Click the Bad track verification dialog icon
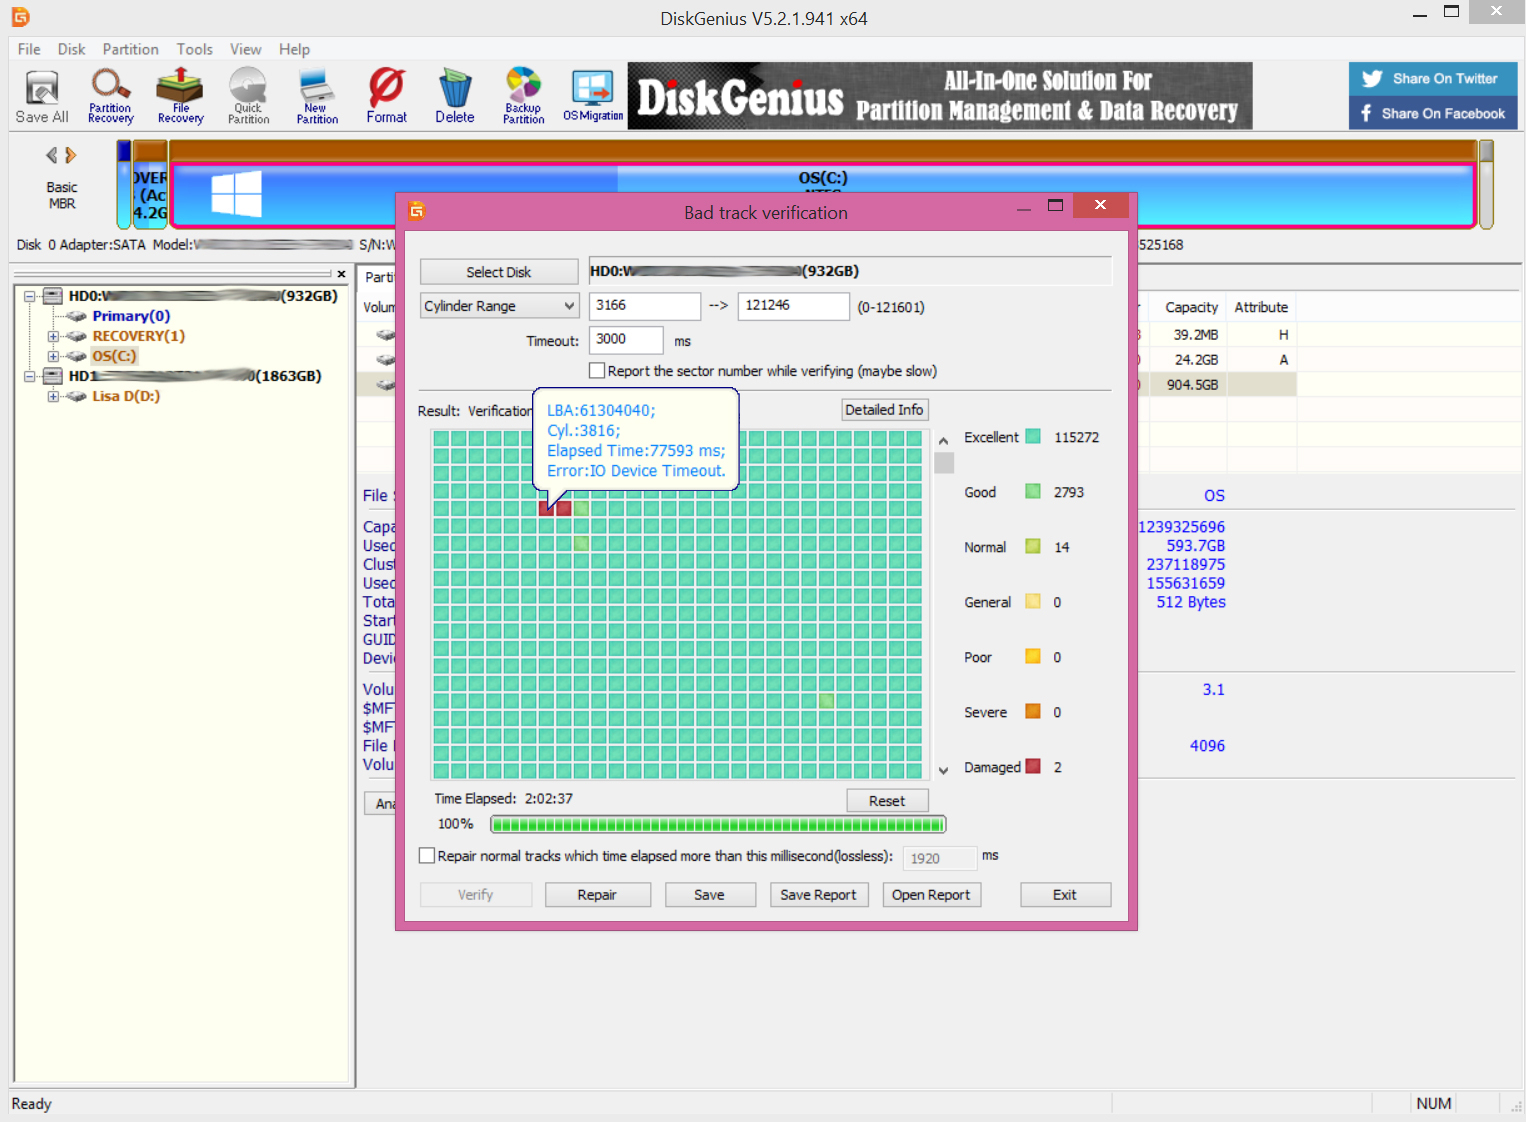Viewport: 1526px width, 1122px height. coord(417,210)
